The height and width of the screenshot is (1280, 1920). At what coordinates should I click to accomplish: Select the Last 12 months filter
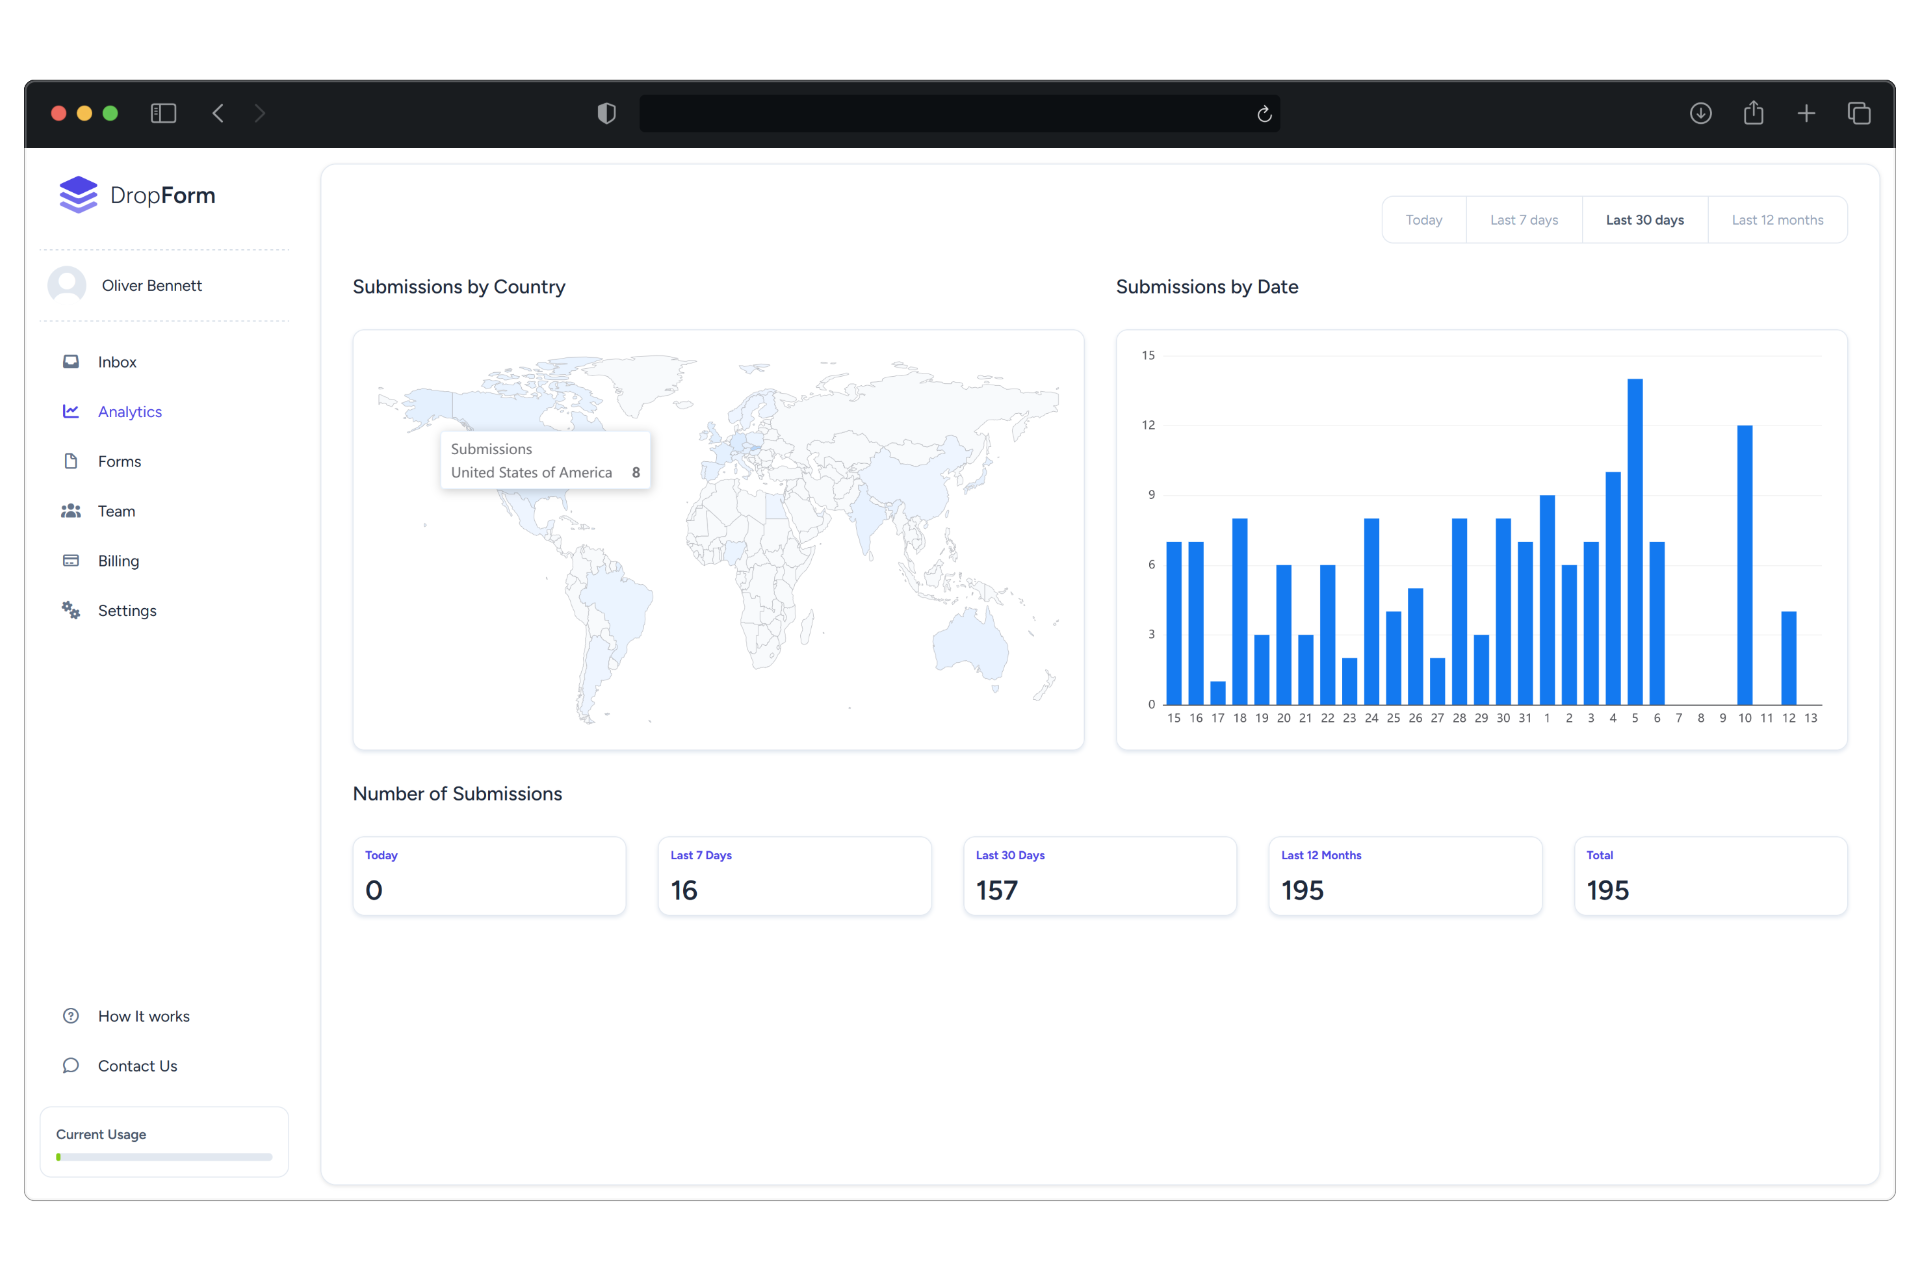tap(1778, 219)
